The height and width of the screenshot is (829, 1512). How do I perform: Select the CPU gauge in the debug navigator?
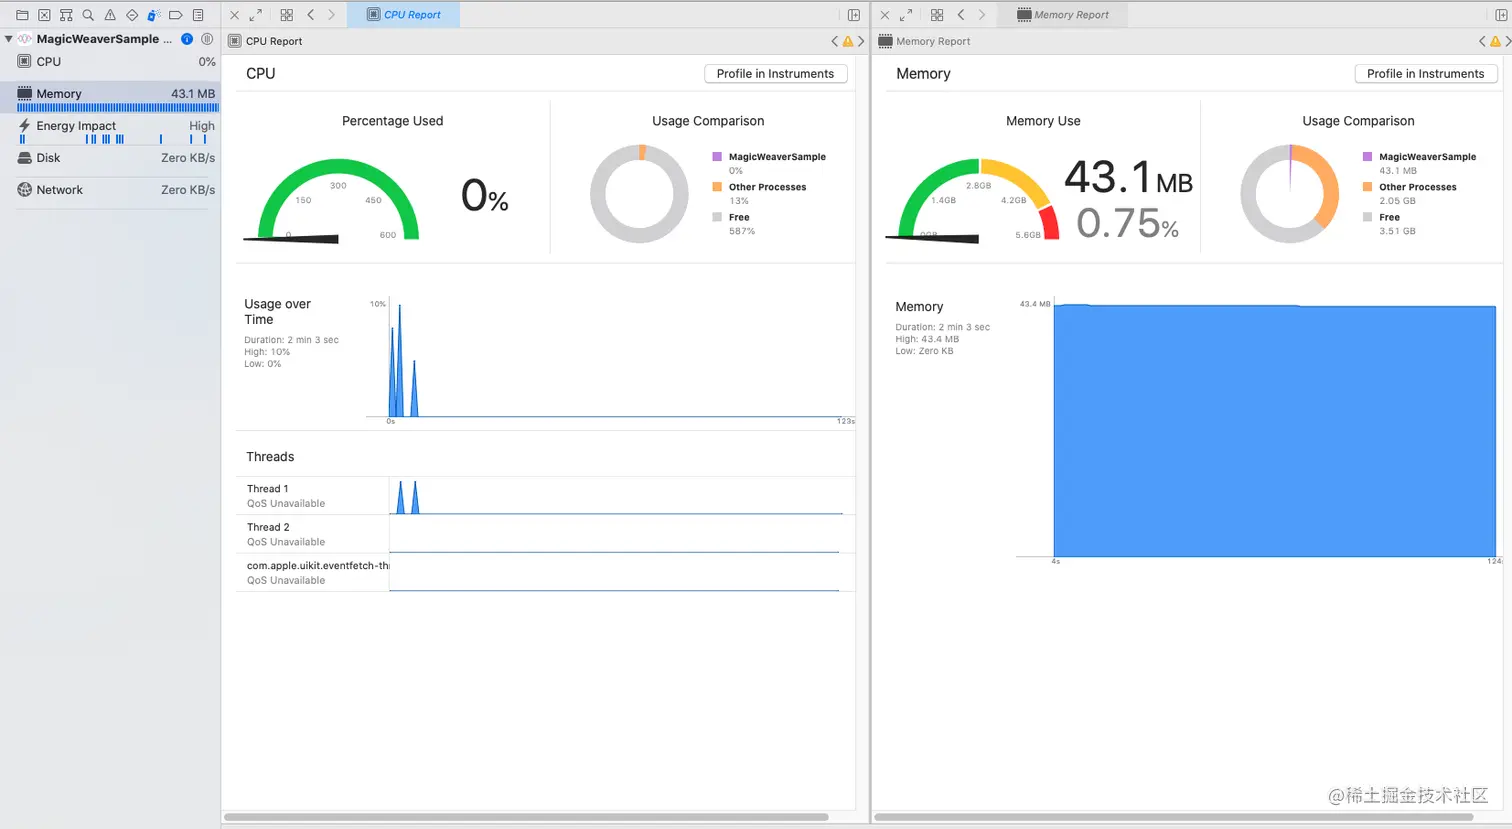pyautogui.click(x=110, y=62)
